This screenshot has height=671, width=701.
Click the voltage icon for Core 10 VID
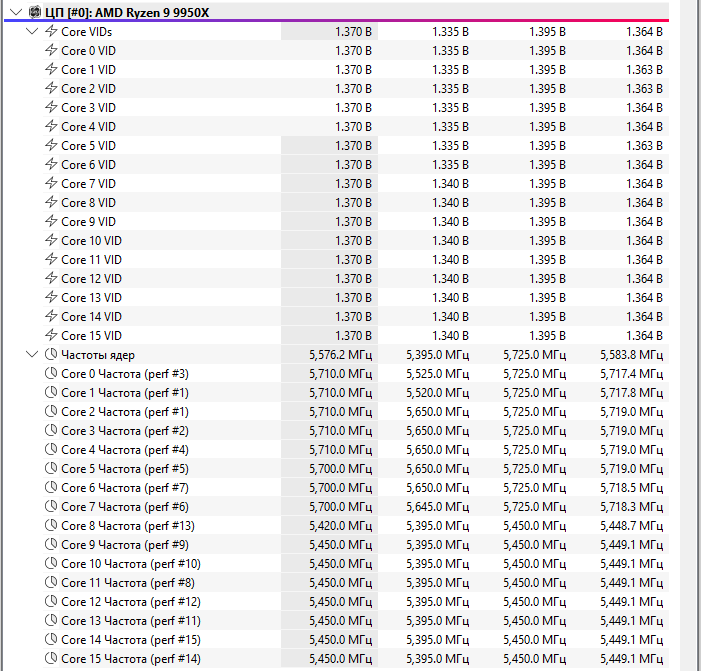(x=51, y=240)
